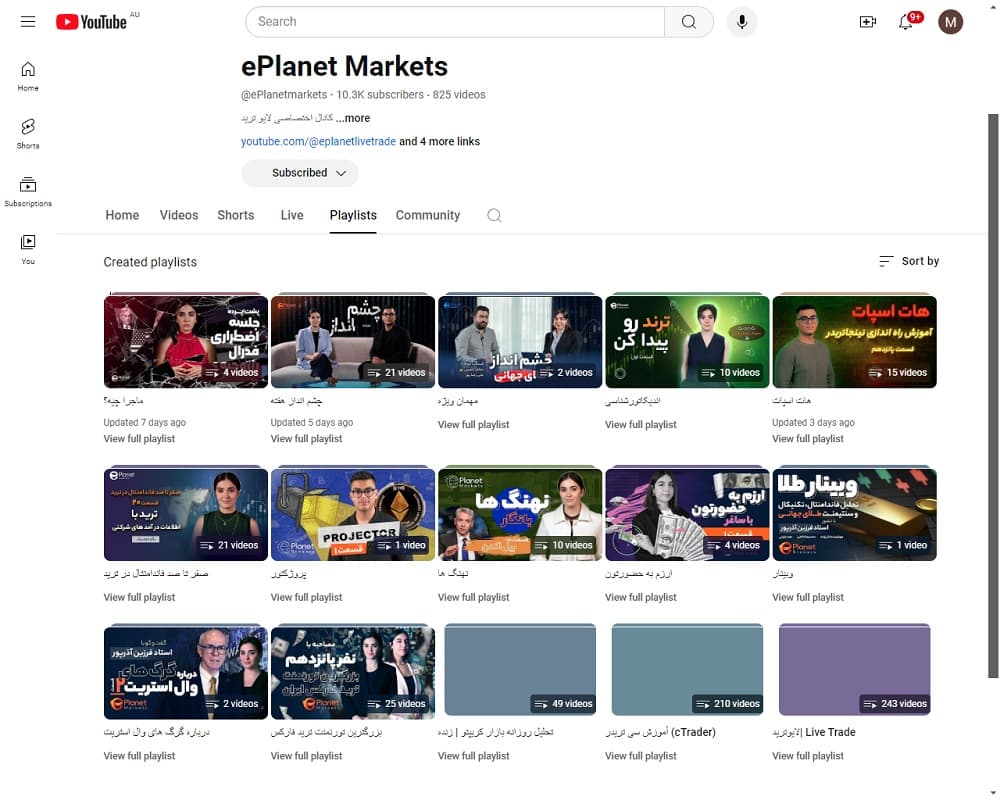This screenshot has width=1000, height=800.
Task: Click the search magnifier button
Action: pyautogui.click(x=689, y=22)
